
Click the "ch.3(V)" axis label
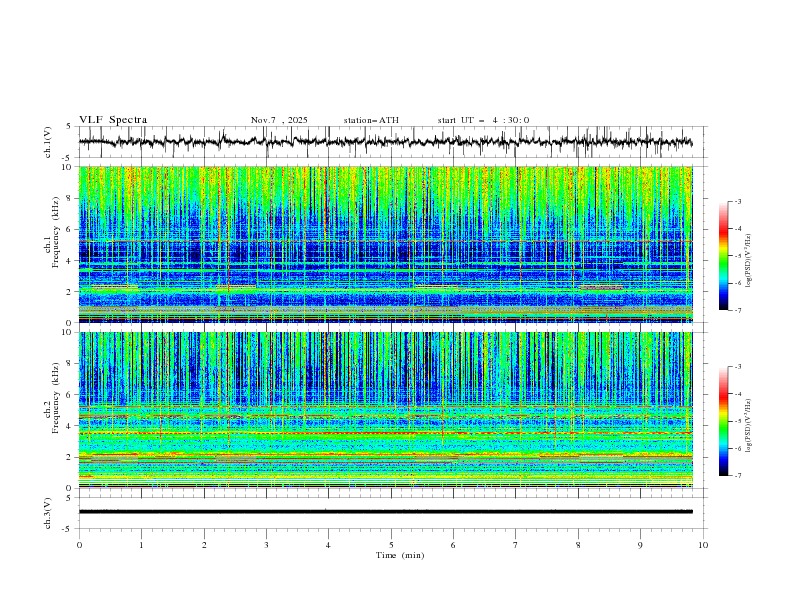tap(48, 513)
